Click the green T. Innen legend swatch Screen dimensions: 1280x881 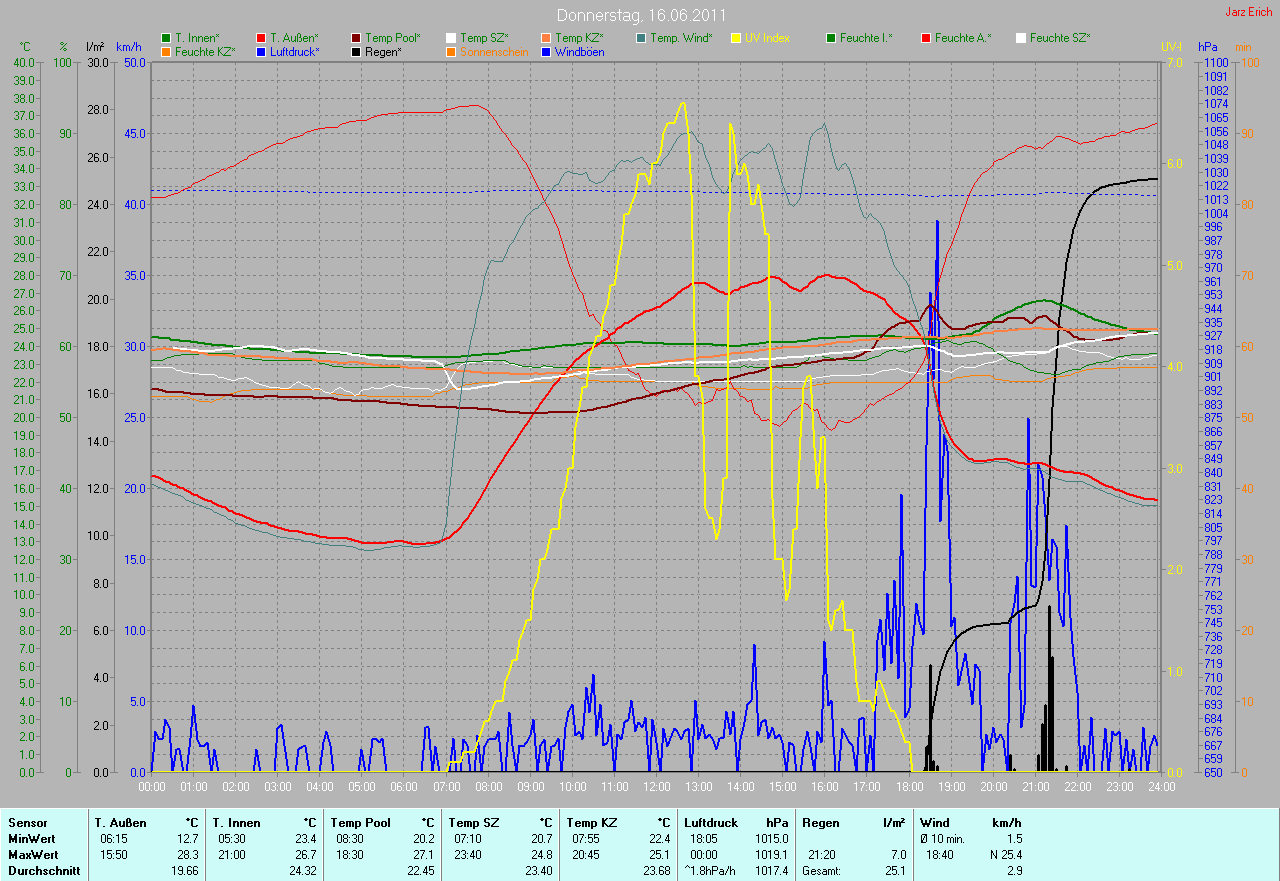(x=166, y=38)
